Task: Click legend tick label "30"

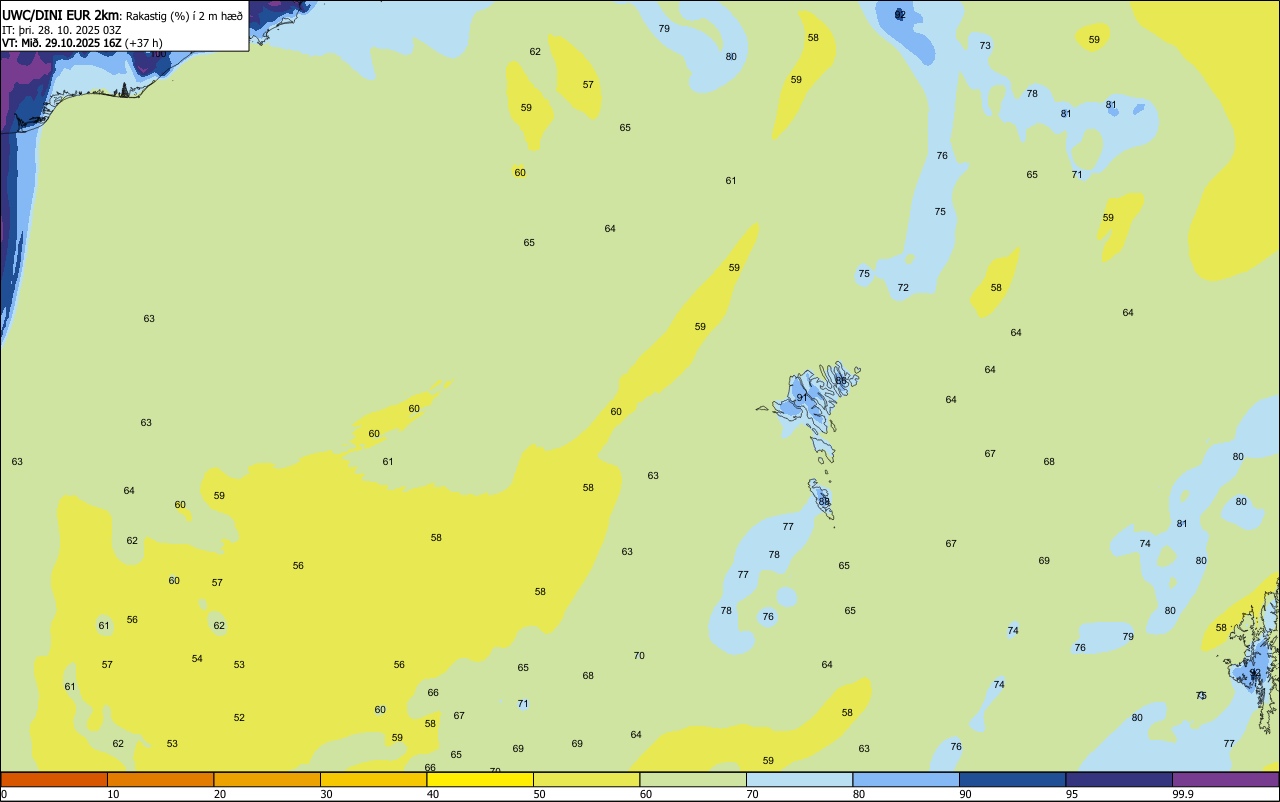Action: pyautogui.click(x=326, y=794)
